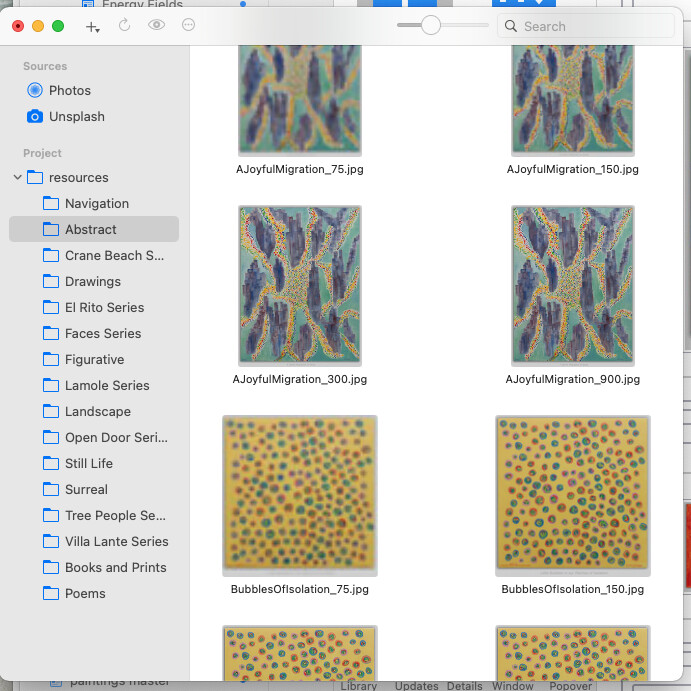This screenshot has width=691, height=691.
Task: Open the Open Door Seri... folder
Action: 94,437
